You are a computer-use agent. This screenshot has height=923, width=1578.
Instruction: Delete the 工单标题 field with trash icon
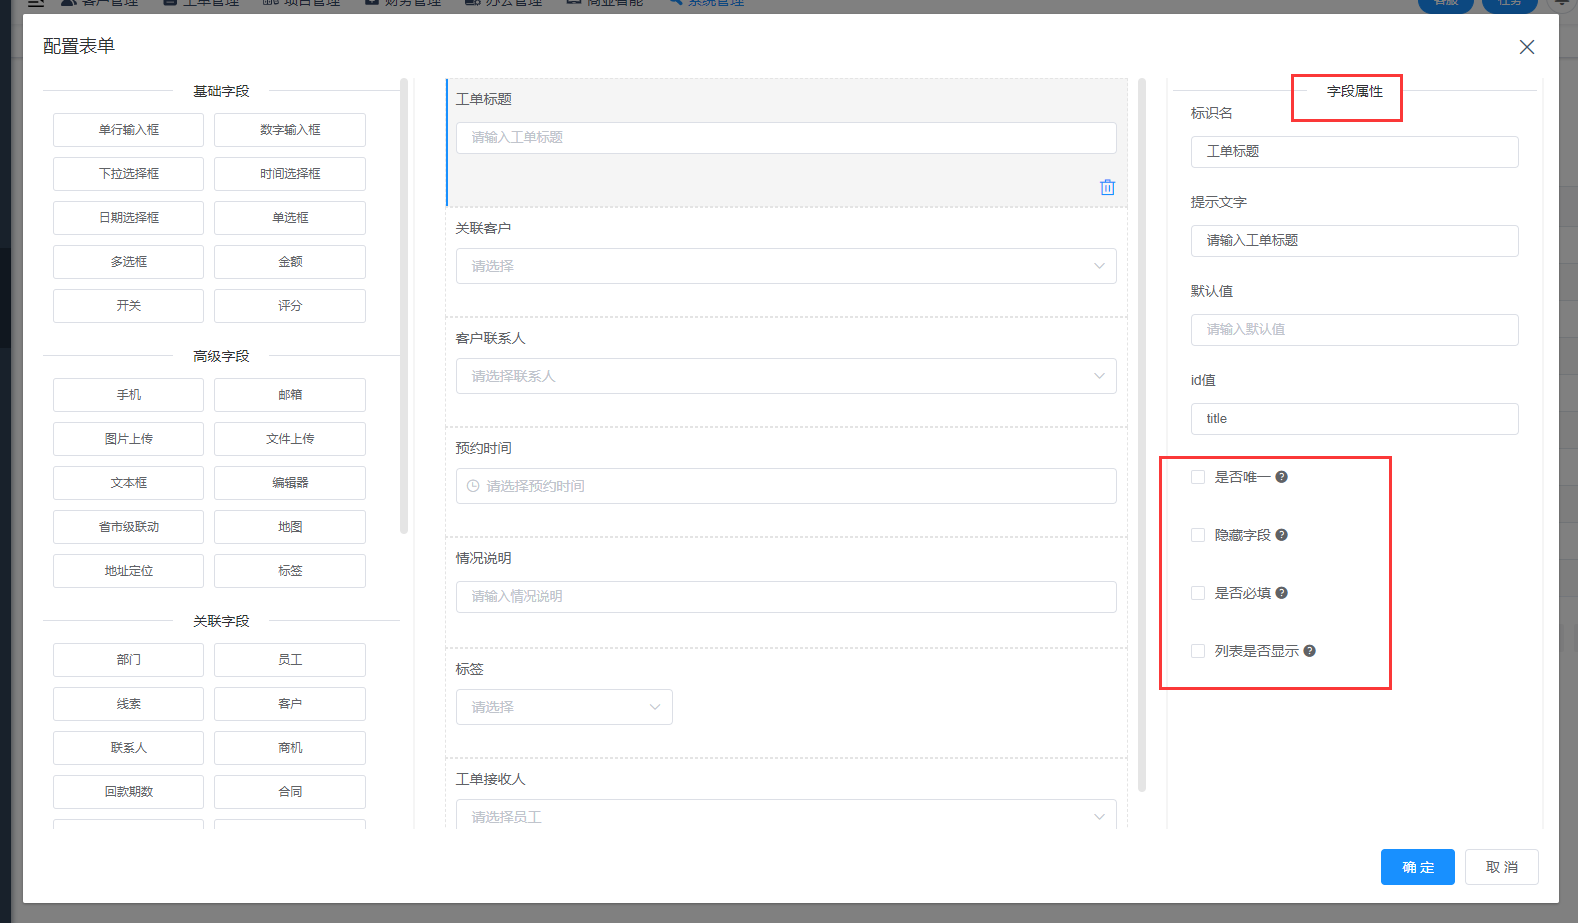(1107, 187)
